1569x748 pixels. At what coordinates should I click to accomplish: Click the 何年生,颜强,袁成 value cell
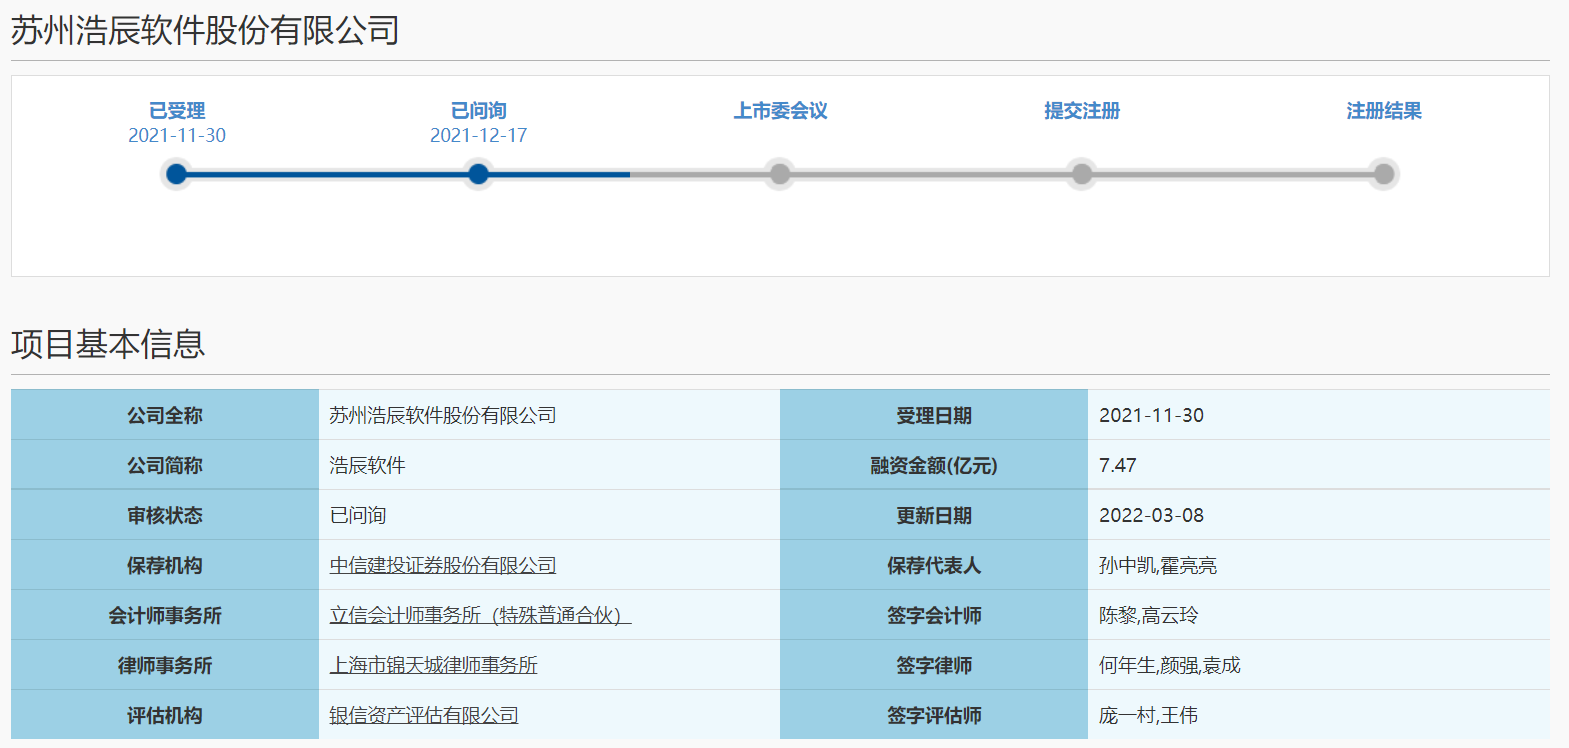[x=1319, y=665]
